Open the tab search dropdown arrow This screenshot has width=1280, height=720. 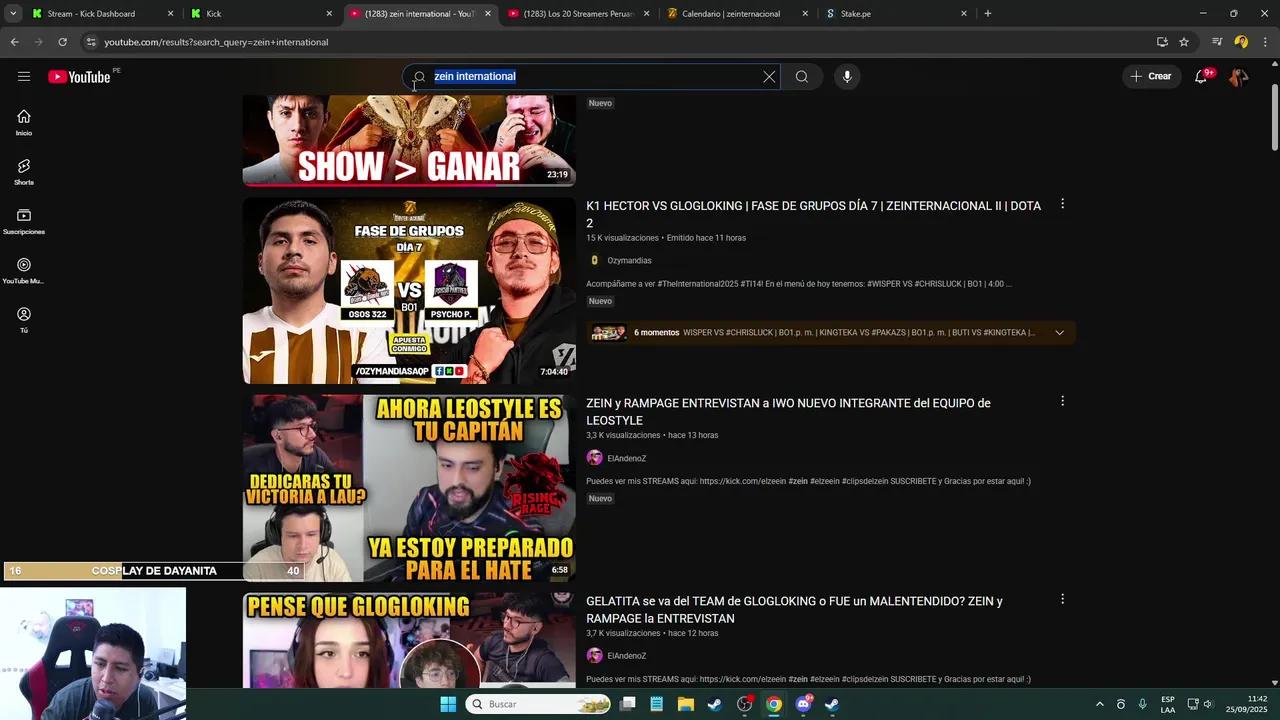[13, 14]
